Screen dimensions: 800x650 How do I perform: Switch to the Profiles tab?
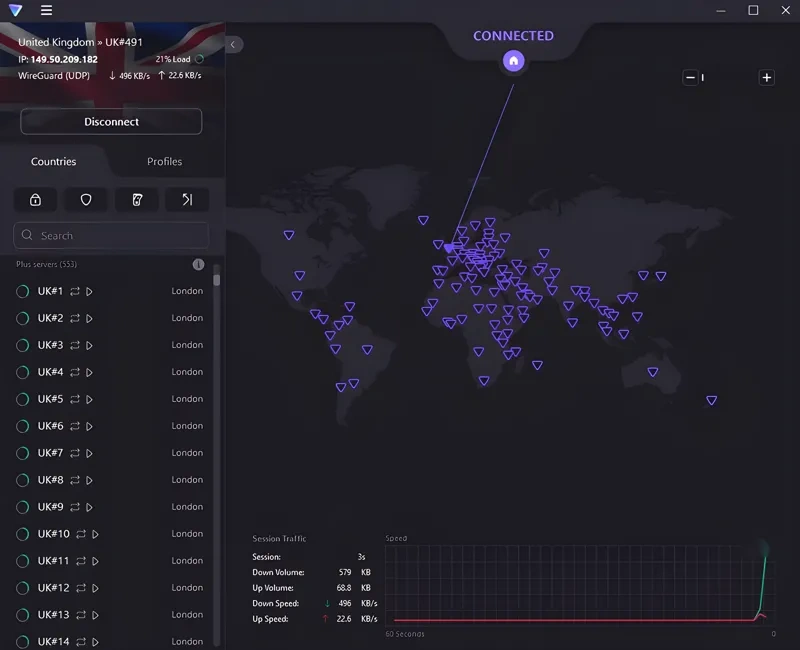click(x=164, y=161)
